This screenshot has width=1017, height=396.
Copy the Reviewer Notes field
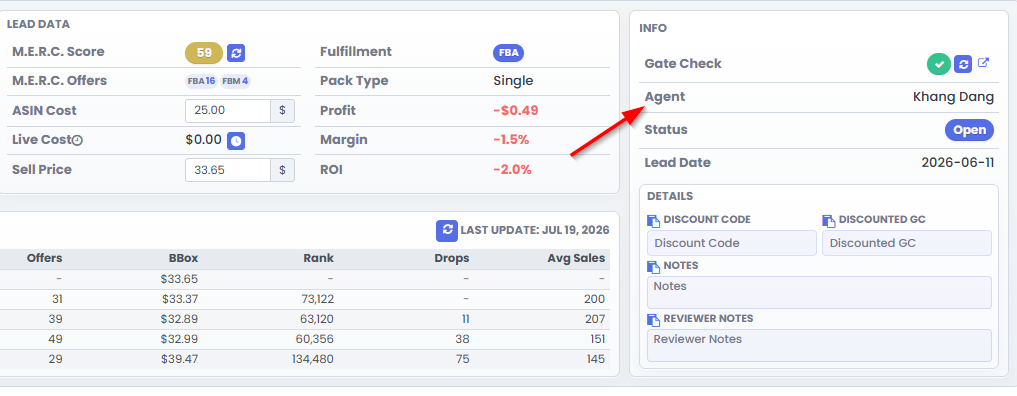pyautogui.click(x=653, y=320)
